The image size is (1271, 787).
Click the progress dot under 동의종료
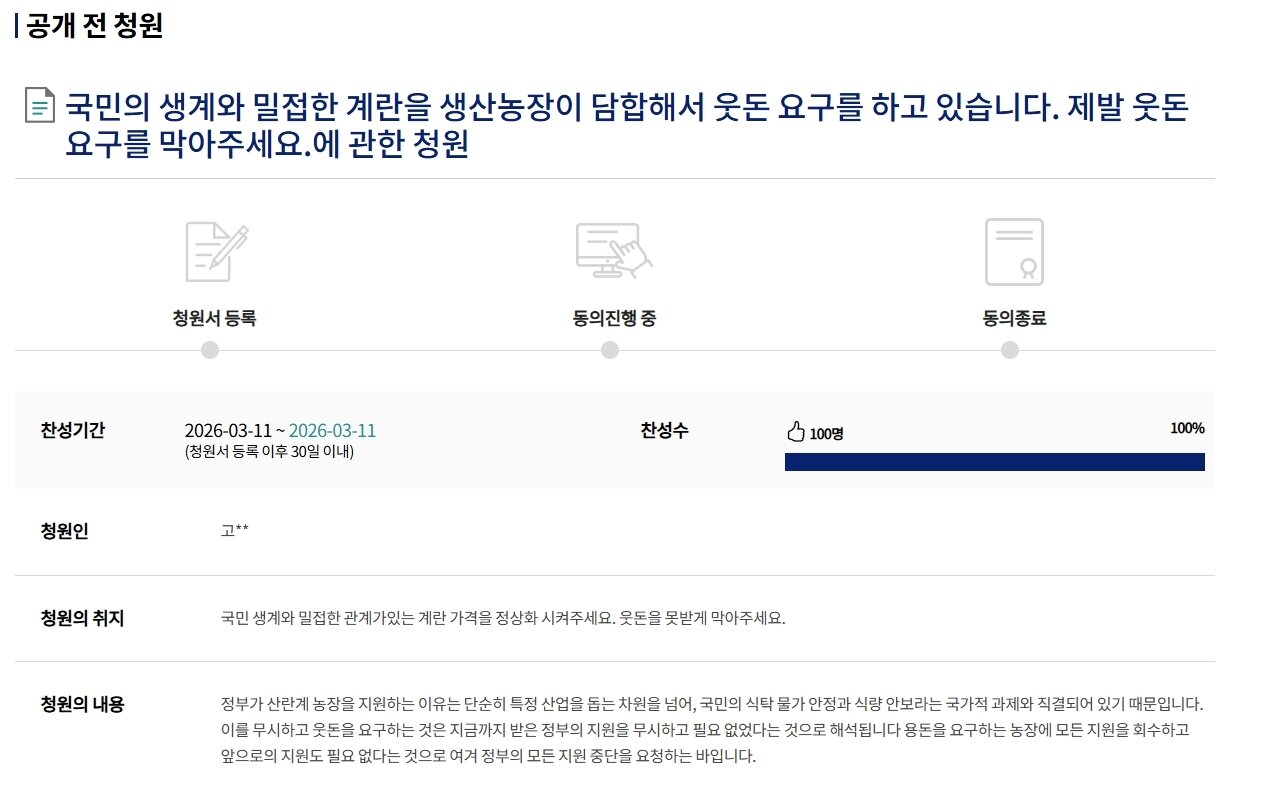(x=1010, y=351)
